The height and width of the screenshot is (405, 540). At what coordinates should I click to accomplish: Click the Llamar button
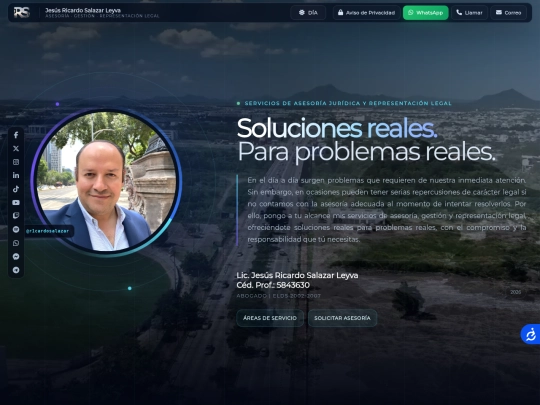[x=469, y=13]
